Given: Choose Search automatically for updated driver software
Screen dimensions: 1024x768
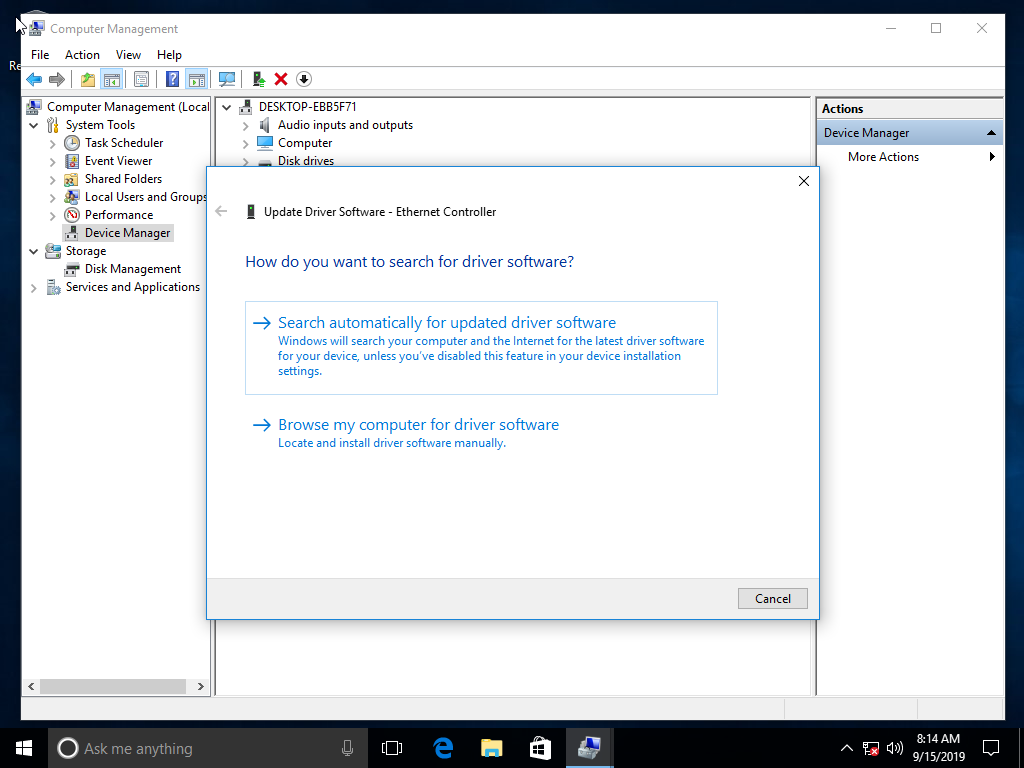Looking at the screenshot, I should click(446, 323).
